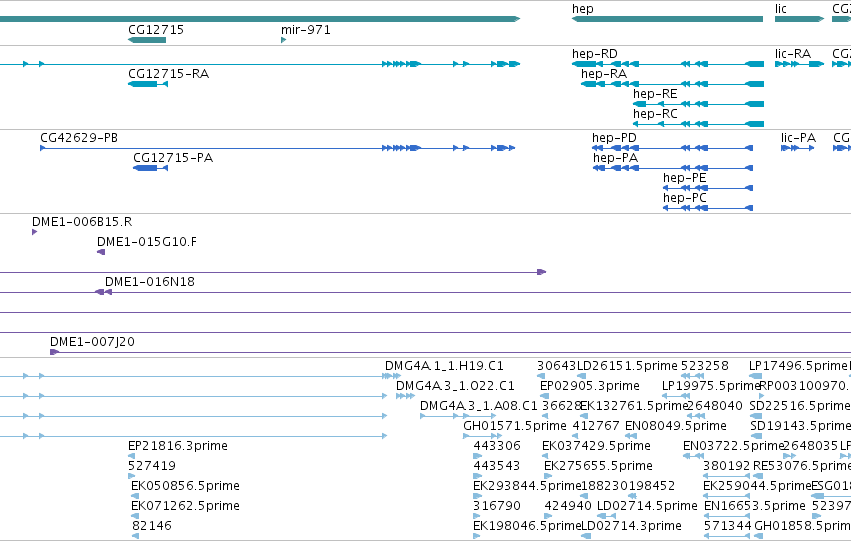The height and width of the screenshot is (541, 851).
Task: Click the lic-RA transcript label
Action: (x=793, y=54)
